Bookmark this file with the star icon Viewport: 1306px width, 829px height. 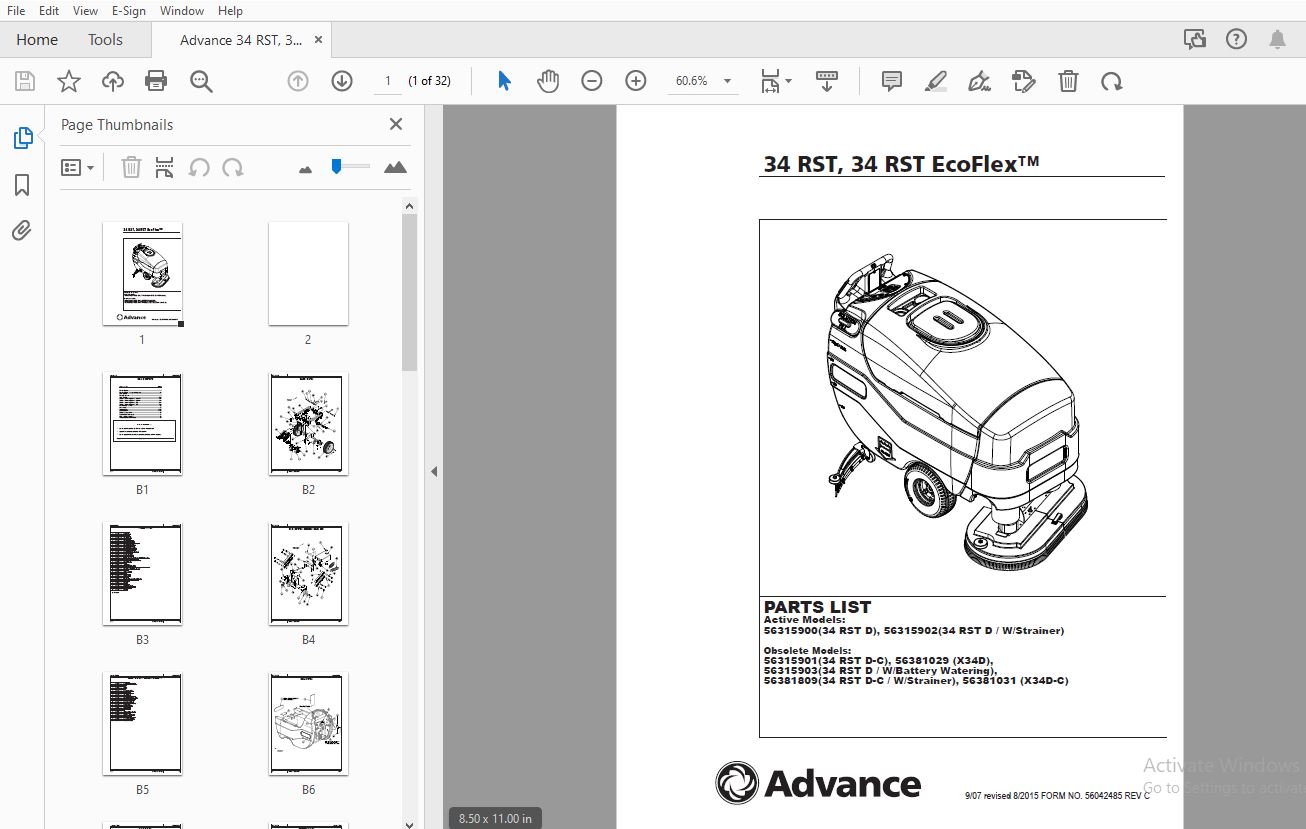(x=69, y=81)
